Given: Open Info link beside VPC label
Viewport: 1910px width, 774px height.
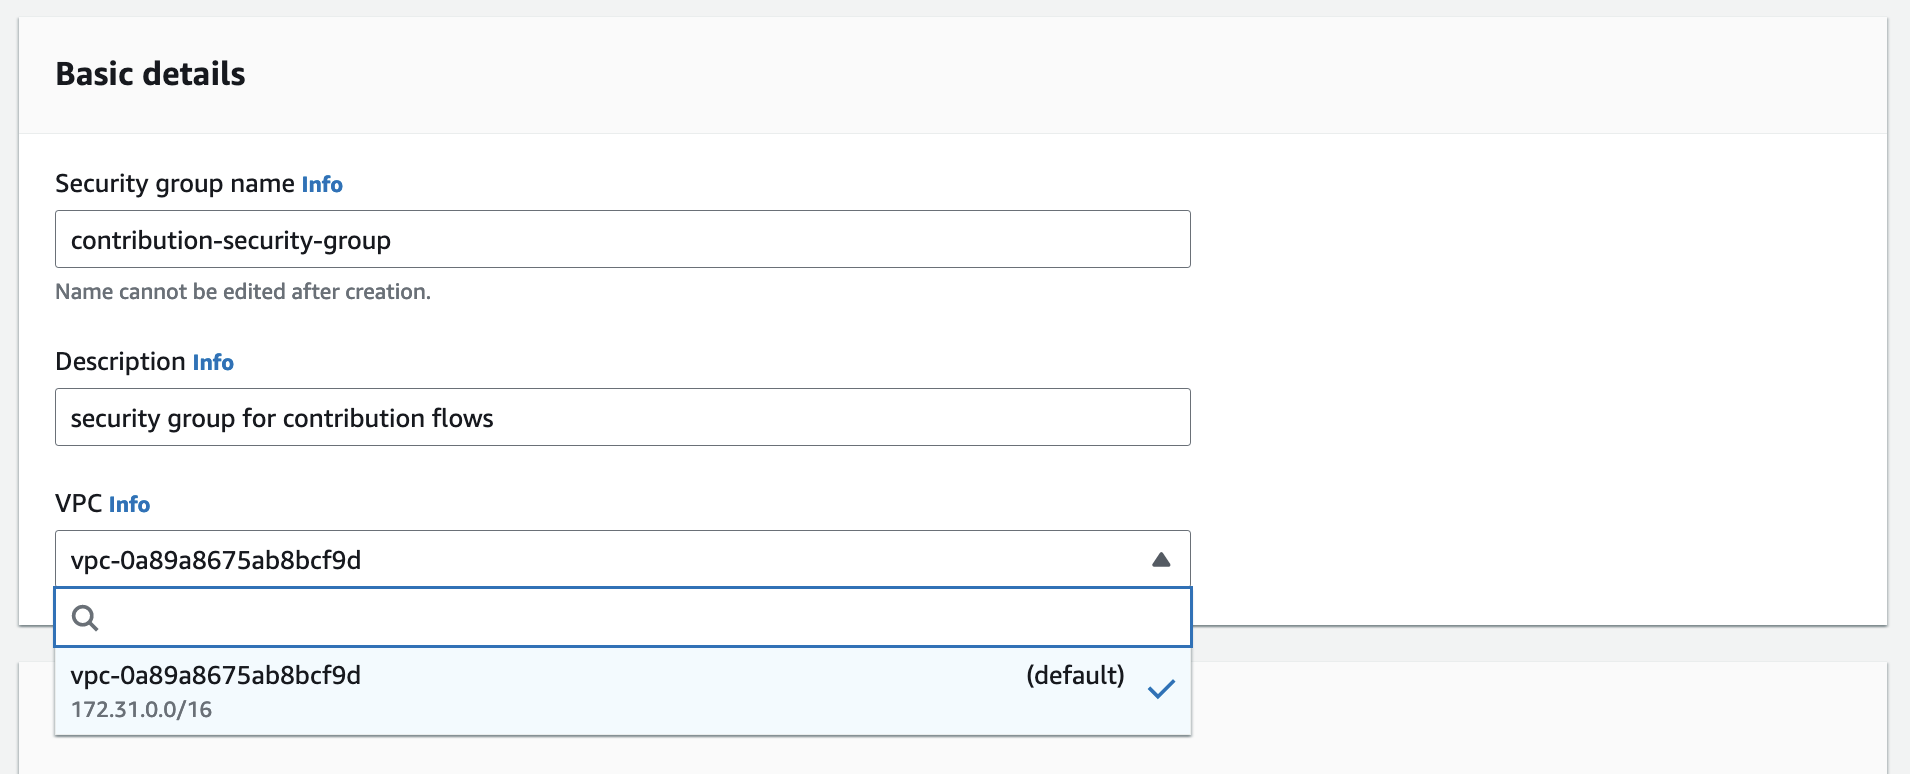Looking at the screenshot, I should pyautogui.click(x=129, y=505).
